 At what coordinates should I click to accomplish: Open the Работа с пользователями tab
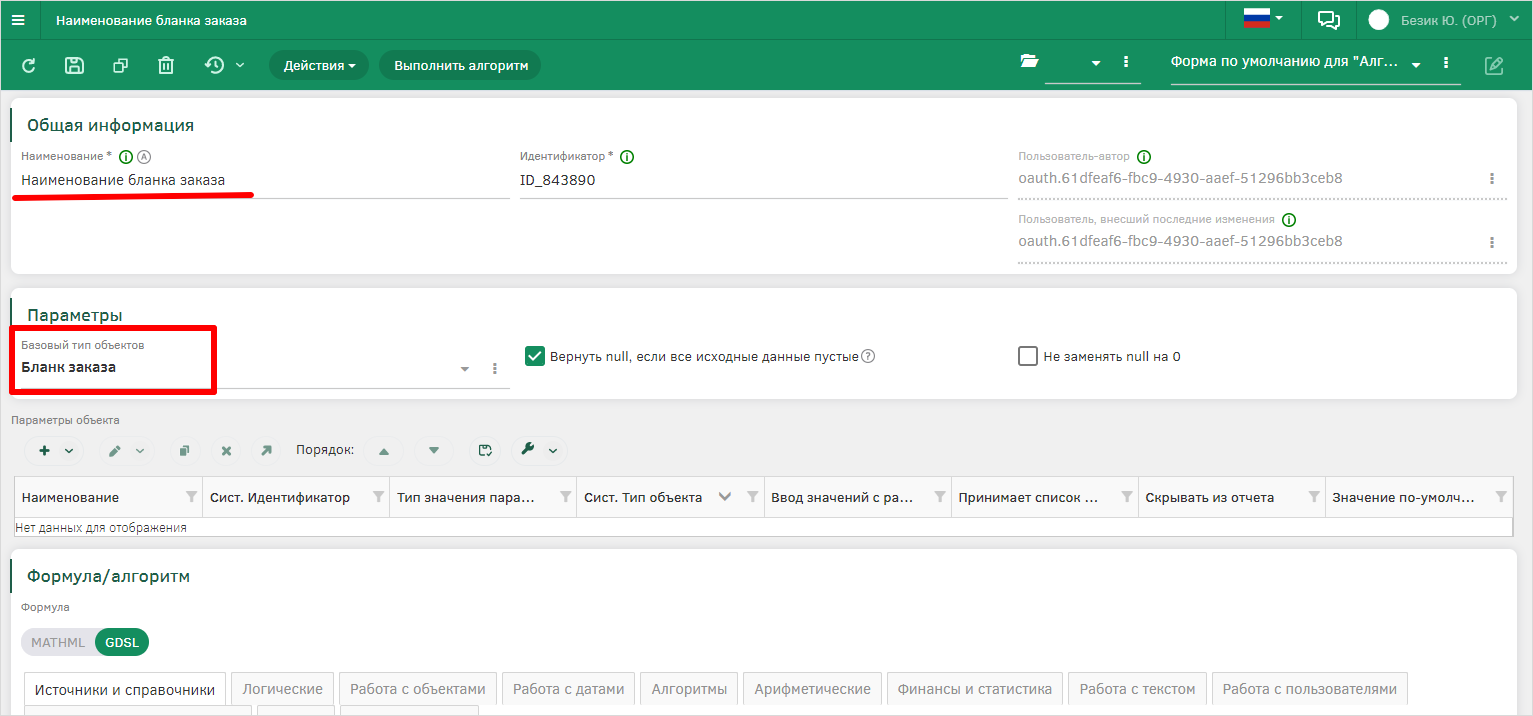(x=1309, y=689)
